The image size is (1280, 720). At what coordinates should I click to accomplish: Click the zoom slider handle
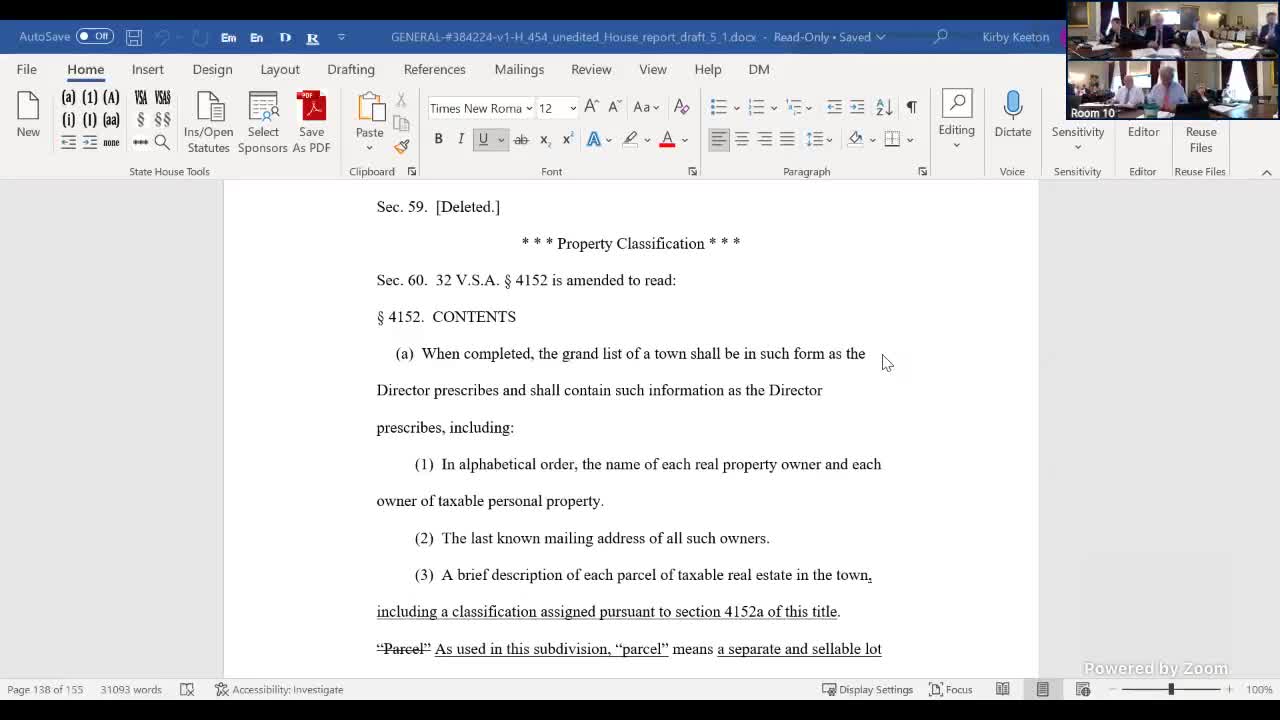tap(1170, 689)
